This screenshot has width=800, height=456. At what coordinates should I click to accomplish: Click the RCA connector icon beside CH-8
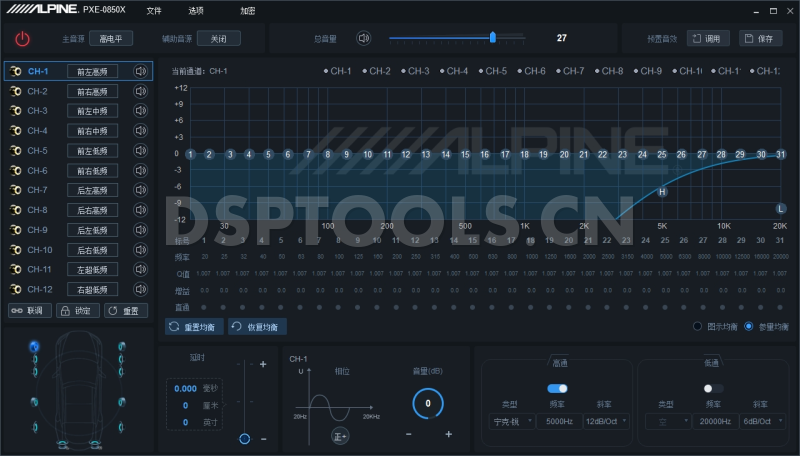16,210
